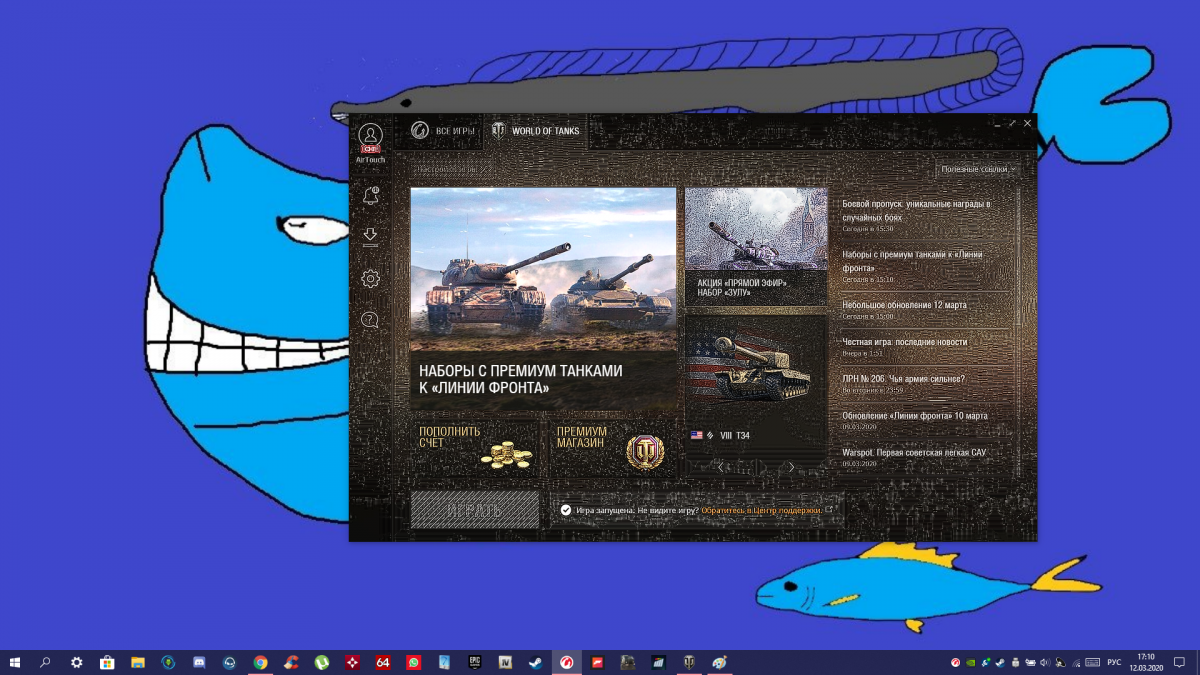Close the Game Center window
The image size is (1200, 675).
click(x=1027, y=123)
